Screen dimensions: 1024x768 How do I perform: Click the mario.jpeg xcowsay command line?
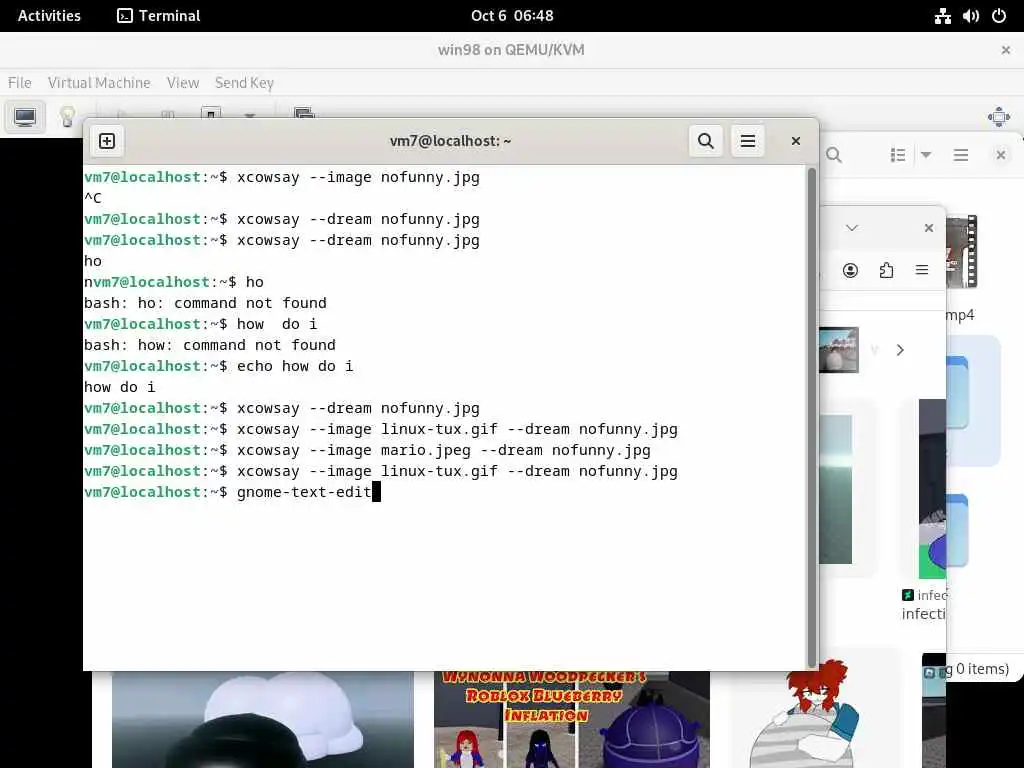click(367, 451)
